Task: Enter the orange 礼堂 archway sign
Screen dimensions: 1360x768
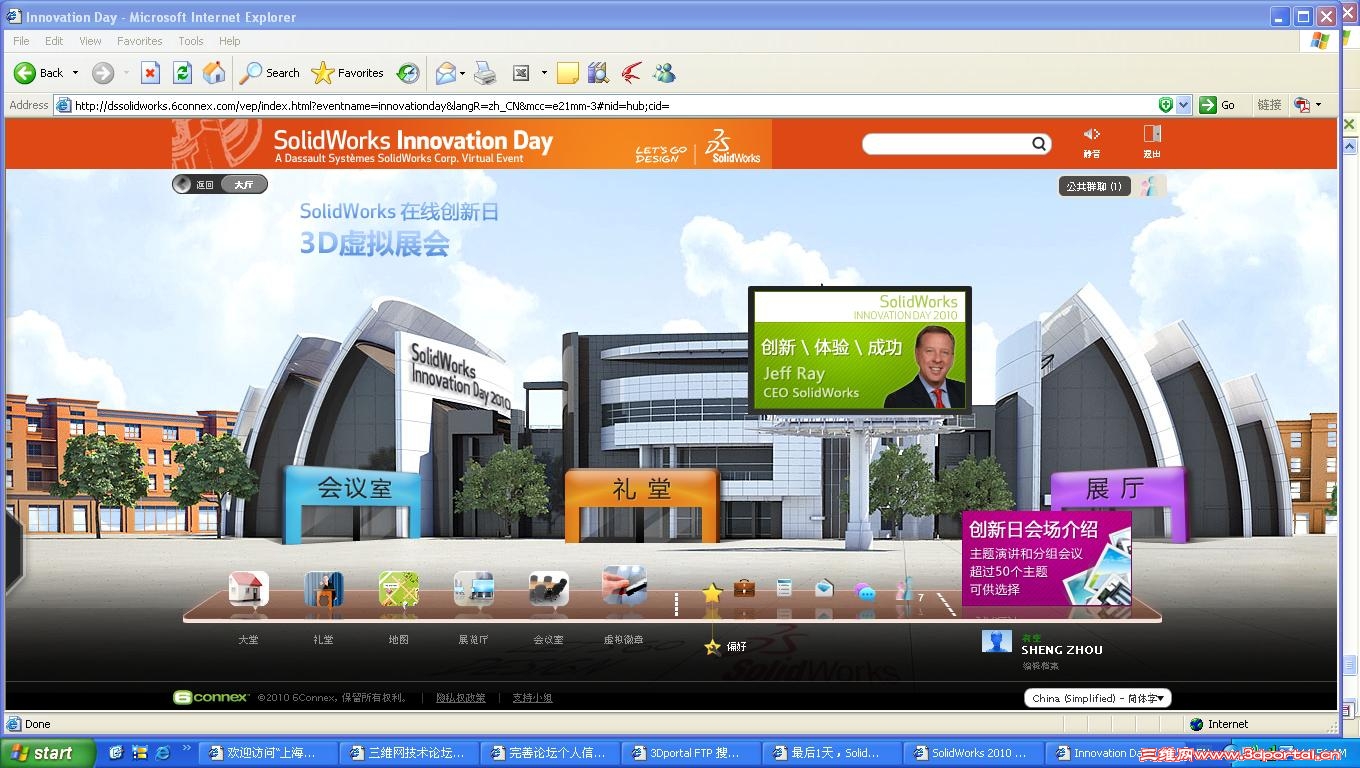Action: [x=642, y=488]
